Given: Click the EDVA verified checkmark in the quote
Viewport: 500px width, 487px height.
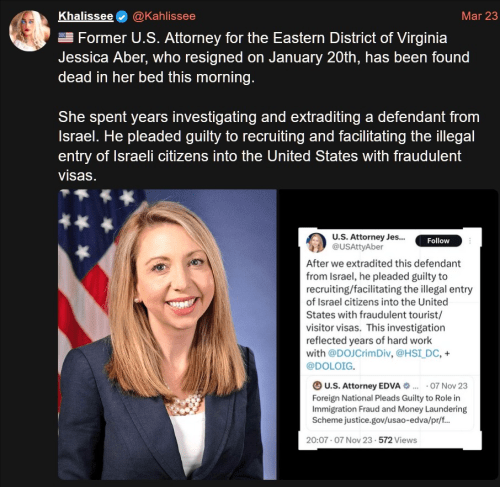Looking at the screenshot, I should tap(406, 386).
